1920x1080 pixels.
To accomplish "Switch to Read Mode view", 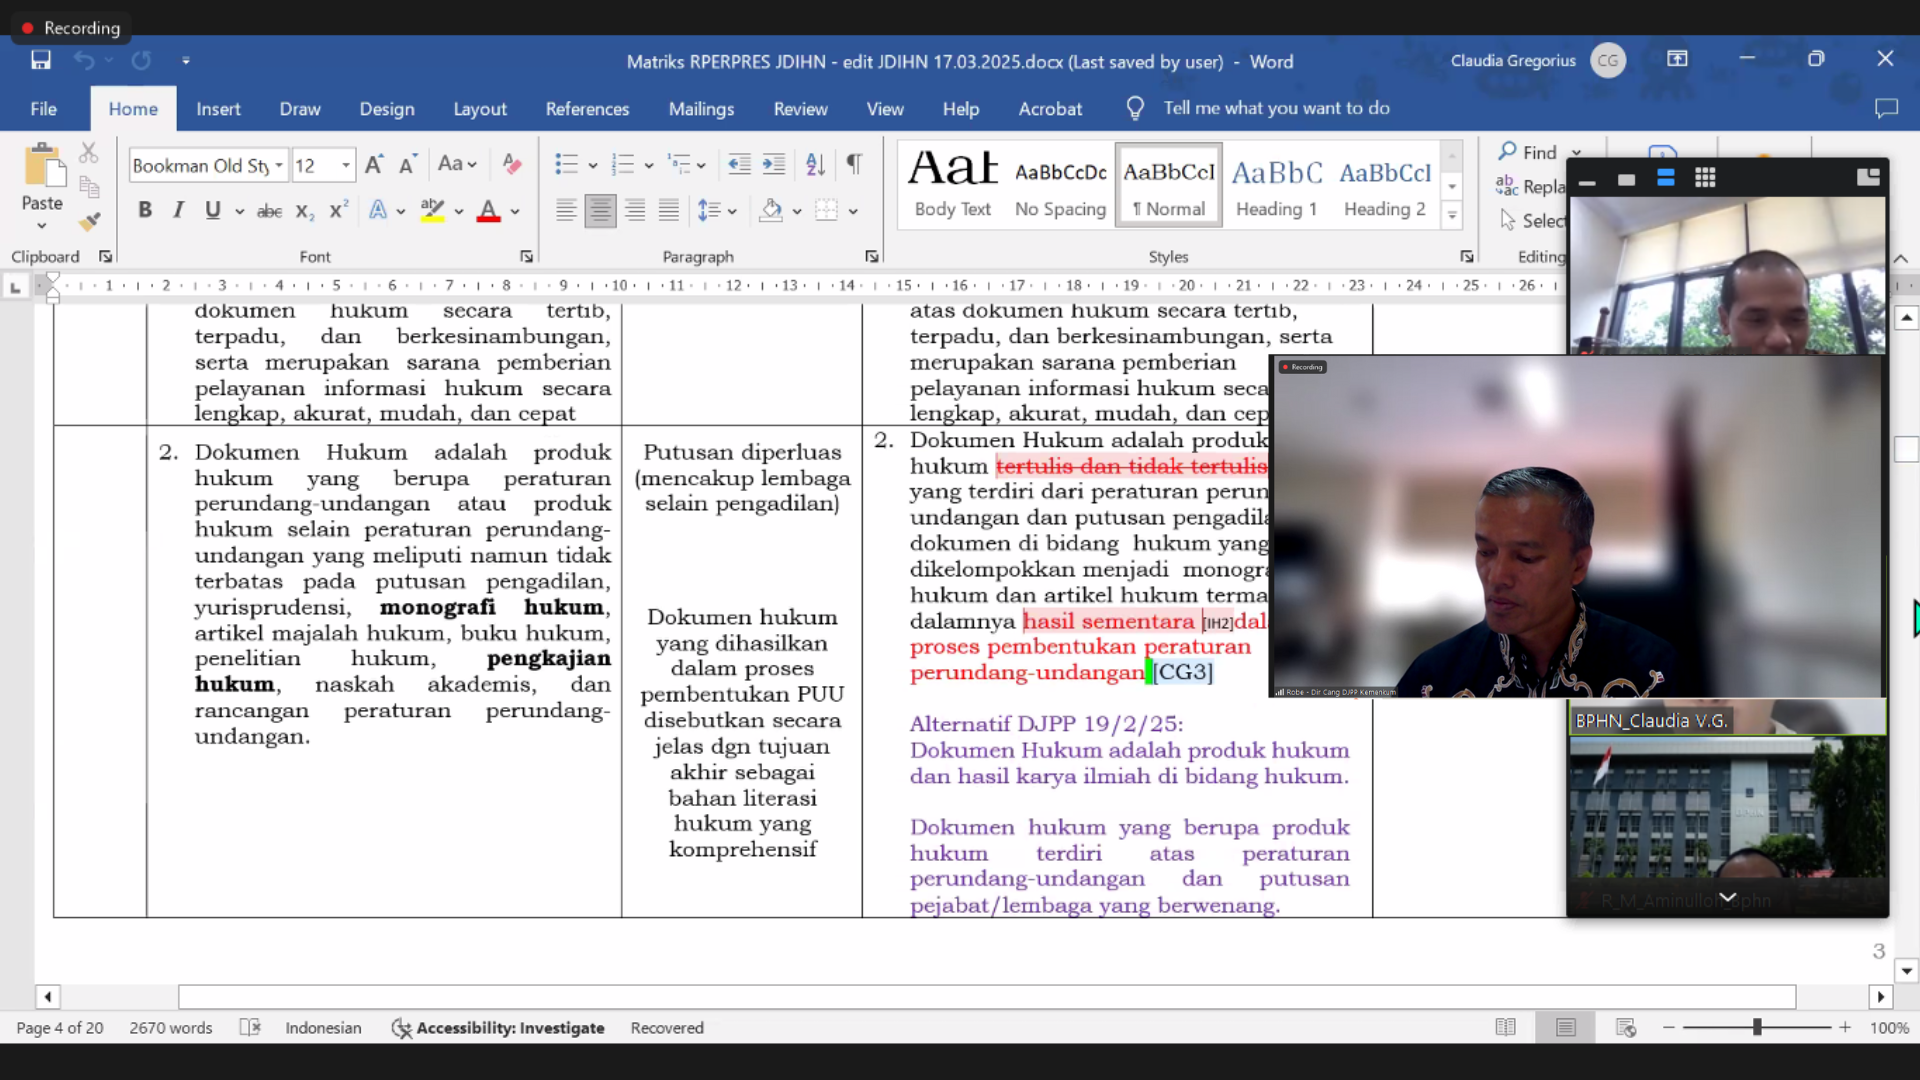I will point(1505,1027).
